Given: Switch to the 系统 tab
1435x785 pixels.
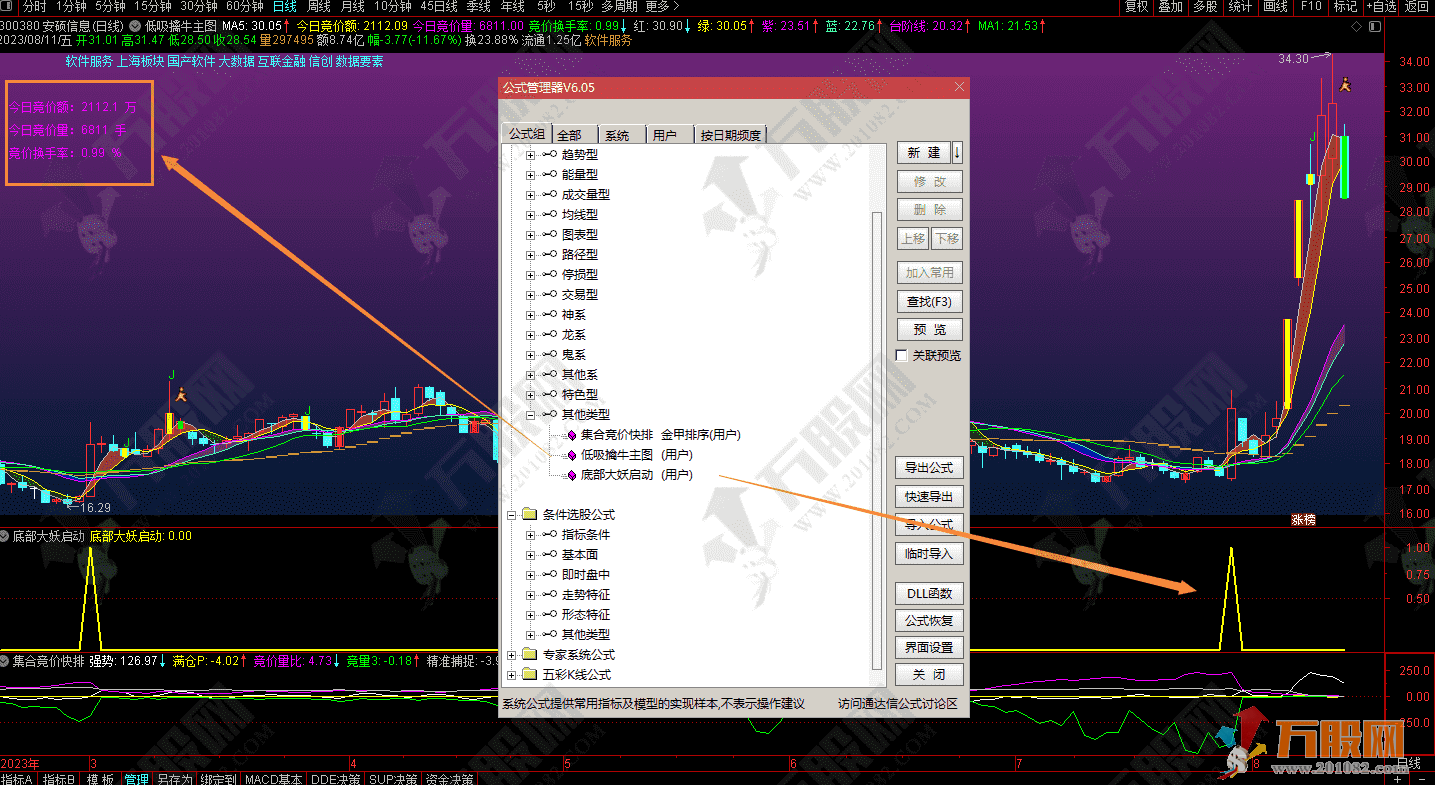Looking at the screenshot, I should (x=622, y=135).
